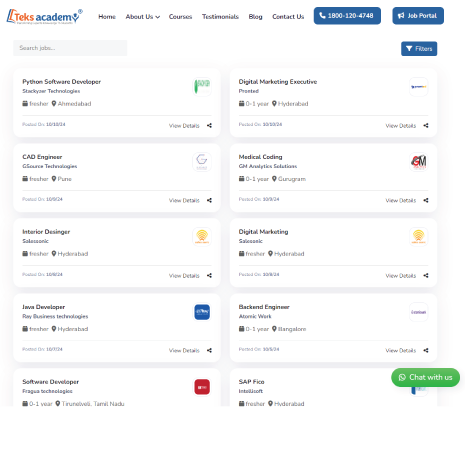Click into the Search jobs field
Screen dimensions: 465x450
(x=70, y=48)
